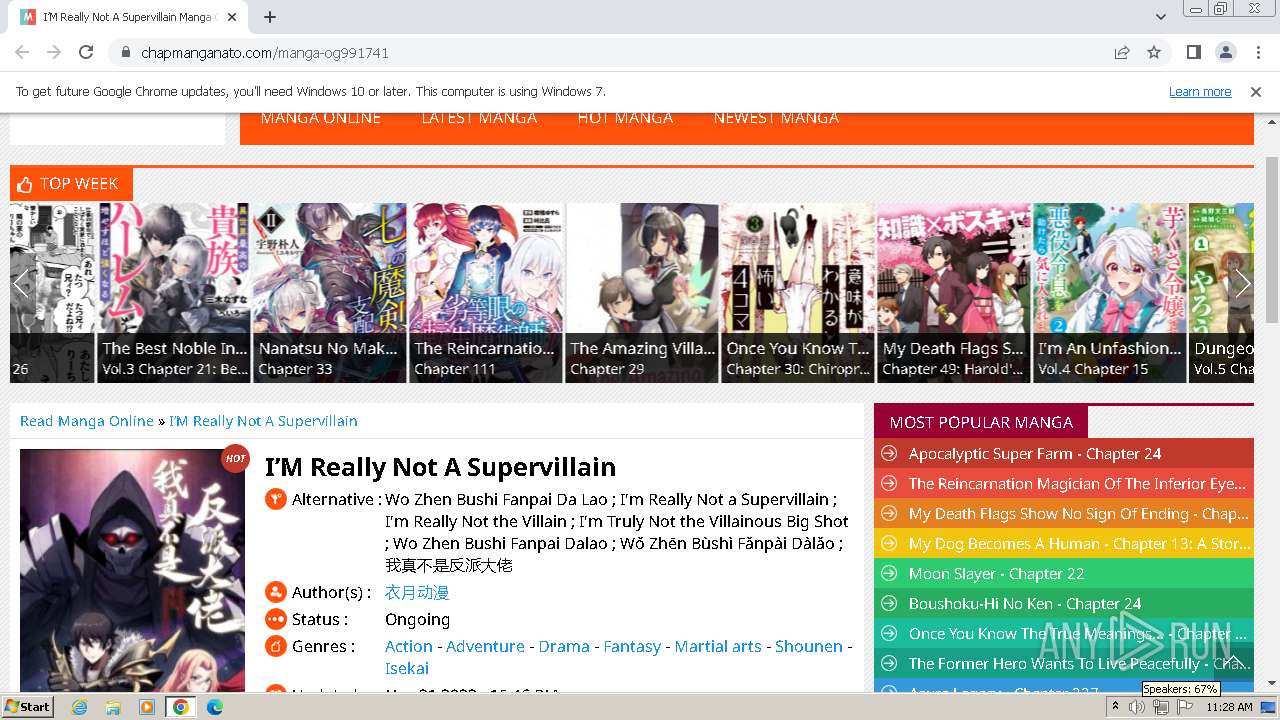Viewport: 1280px width, 720px height.
Task: Open My Dog Becomes A Human - Chapter 13
Action: click(1079, 543)
